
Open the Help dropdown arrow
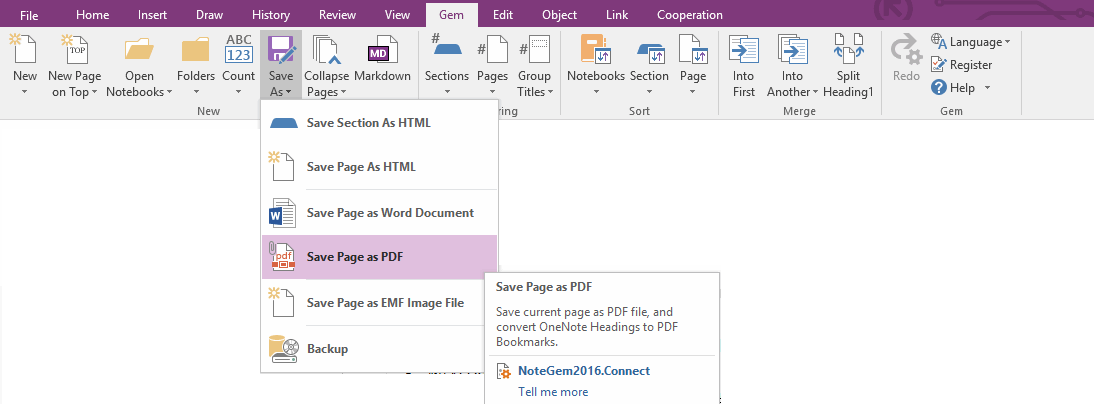coord(987,88)
